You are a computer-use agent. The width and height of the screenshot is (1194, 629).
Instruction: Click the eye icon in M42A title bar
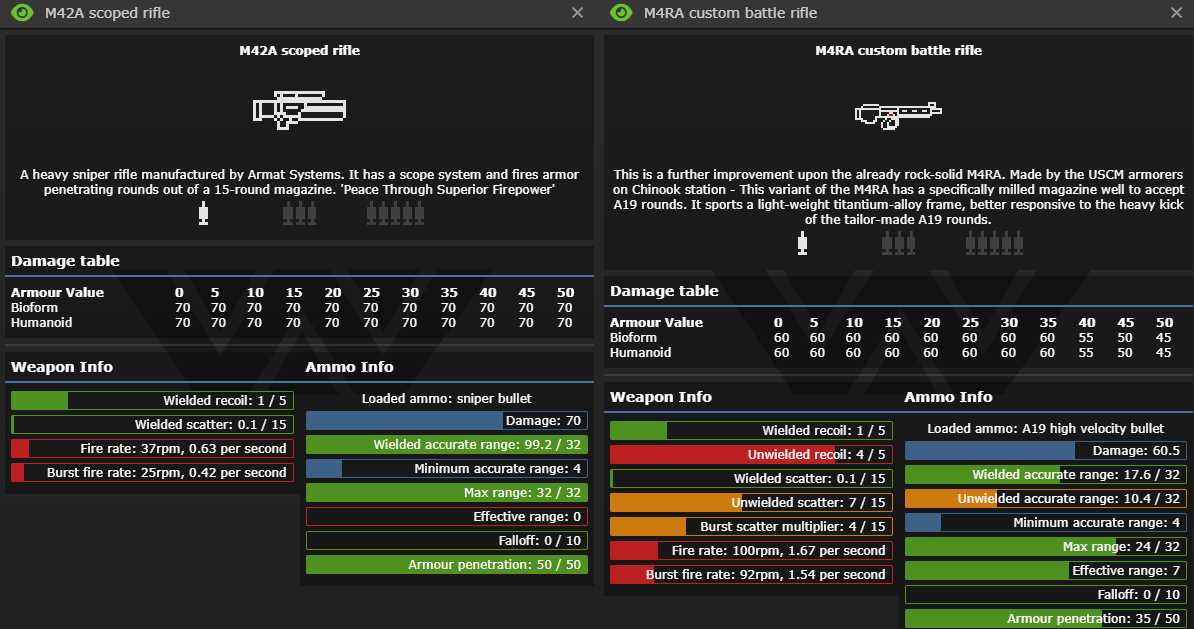pos(23,13)
